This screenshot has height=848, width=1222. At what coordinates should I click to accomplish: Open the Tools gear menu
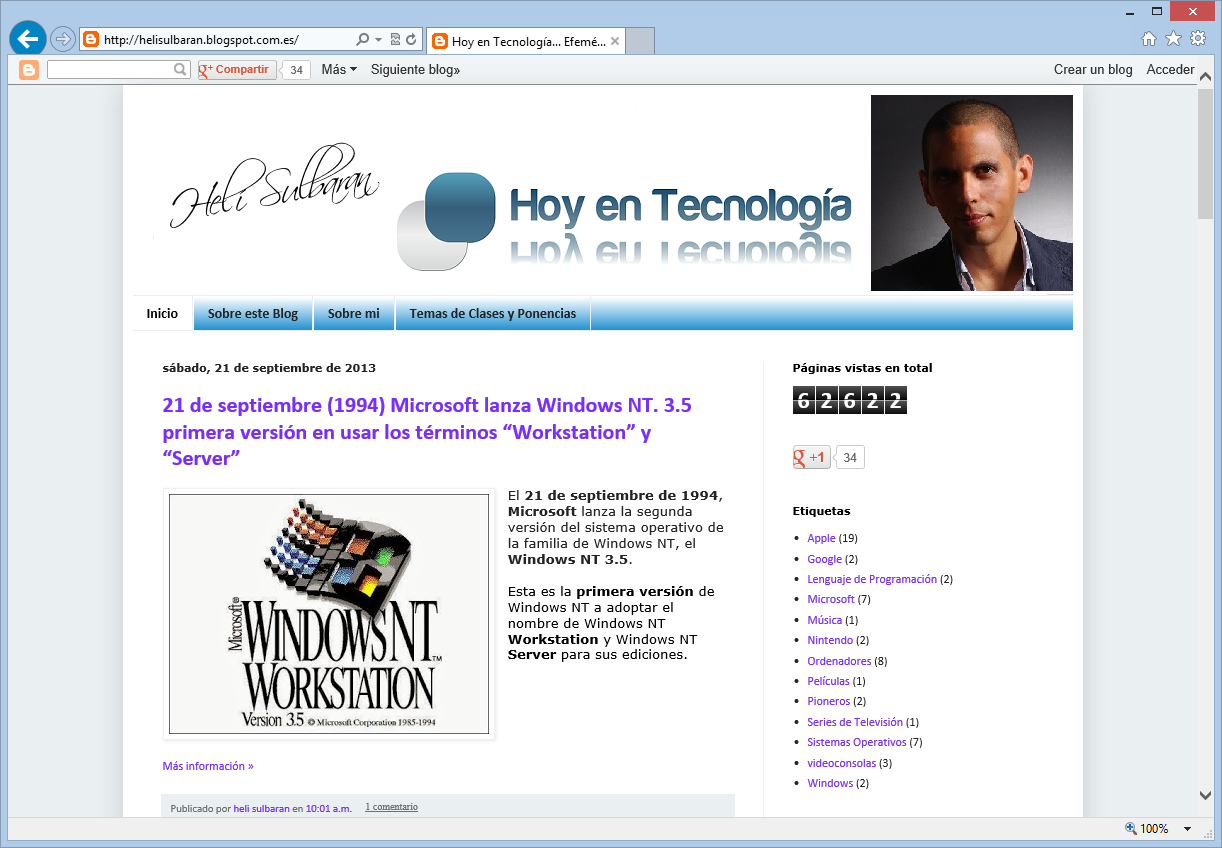(x=1197, y=39)
